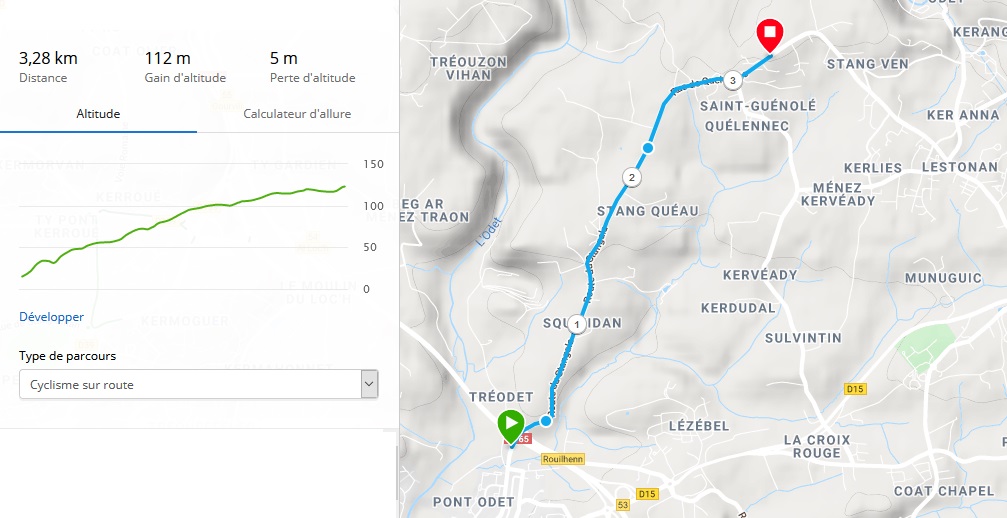1007x518 pixels.
Task: Select kilometer 2 marker on route
Action: [x=631, y=178]
